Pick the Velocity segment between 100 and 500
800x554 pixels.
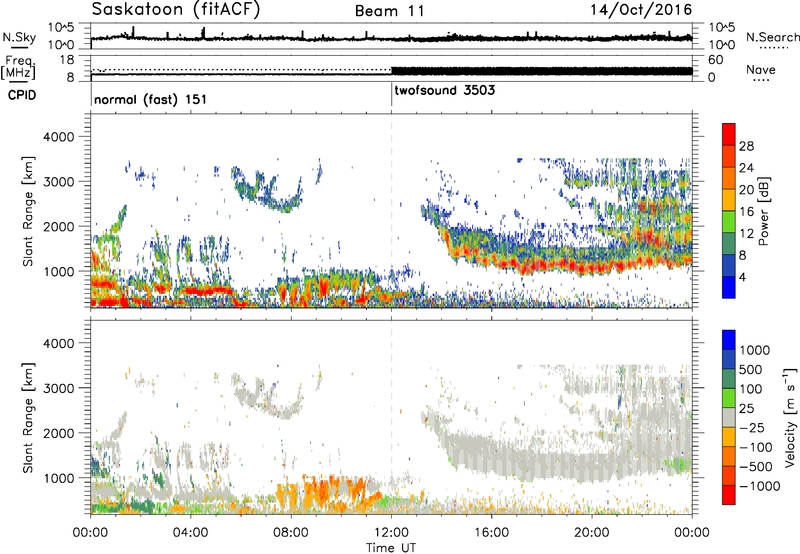729,379
